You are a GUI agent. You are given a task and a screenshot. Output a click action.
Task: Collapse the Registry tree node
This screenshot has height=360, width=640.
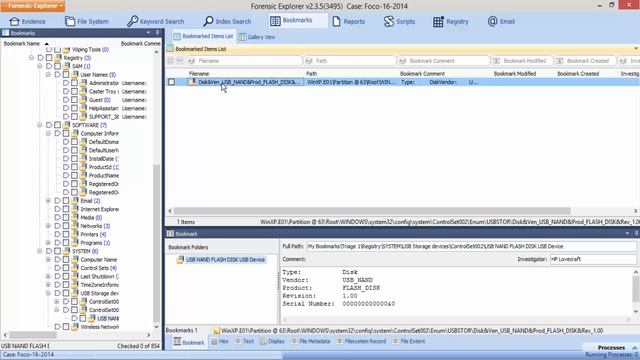pos(31,58)
